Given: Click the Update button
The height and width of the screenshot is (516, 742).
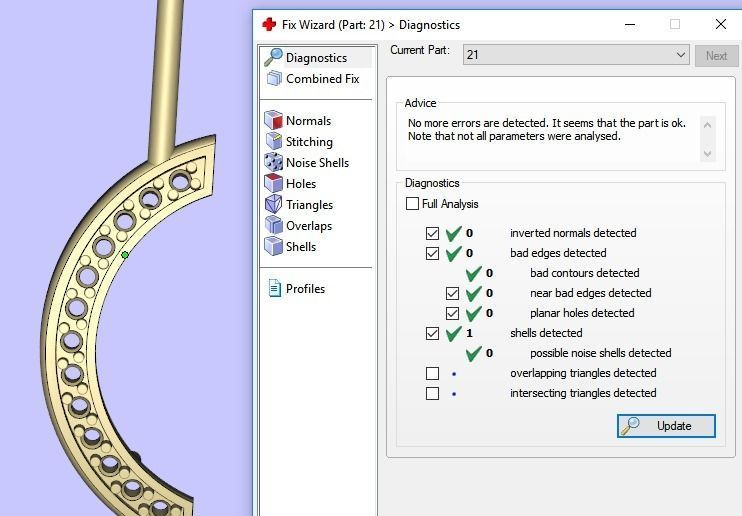Looking at the screenshot, I should (666, 426).
